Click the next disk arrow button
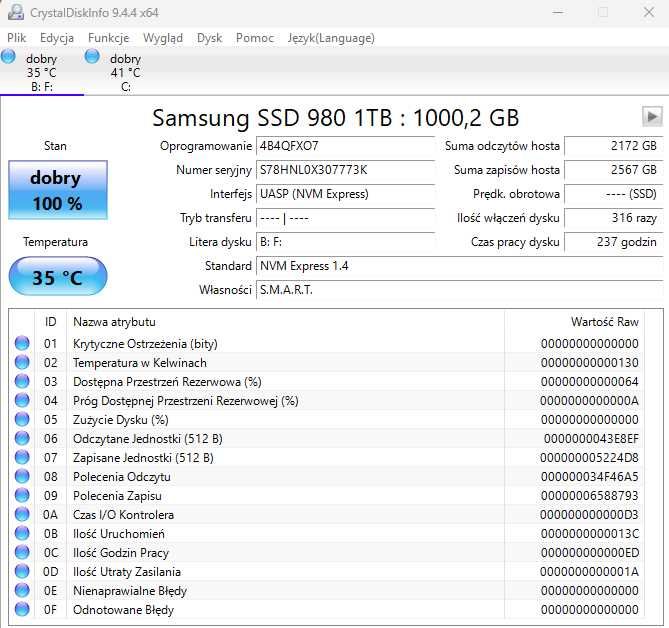The width and height of the screenshot is (669, 628). 652,116
